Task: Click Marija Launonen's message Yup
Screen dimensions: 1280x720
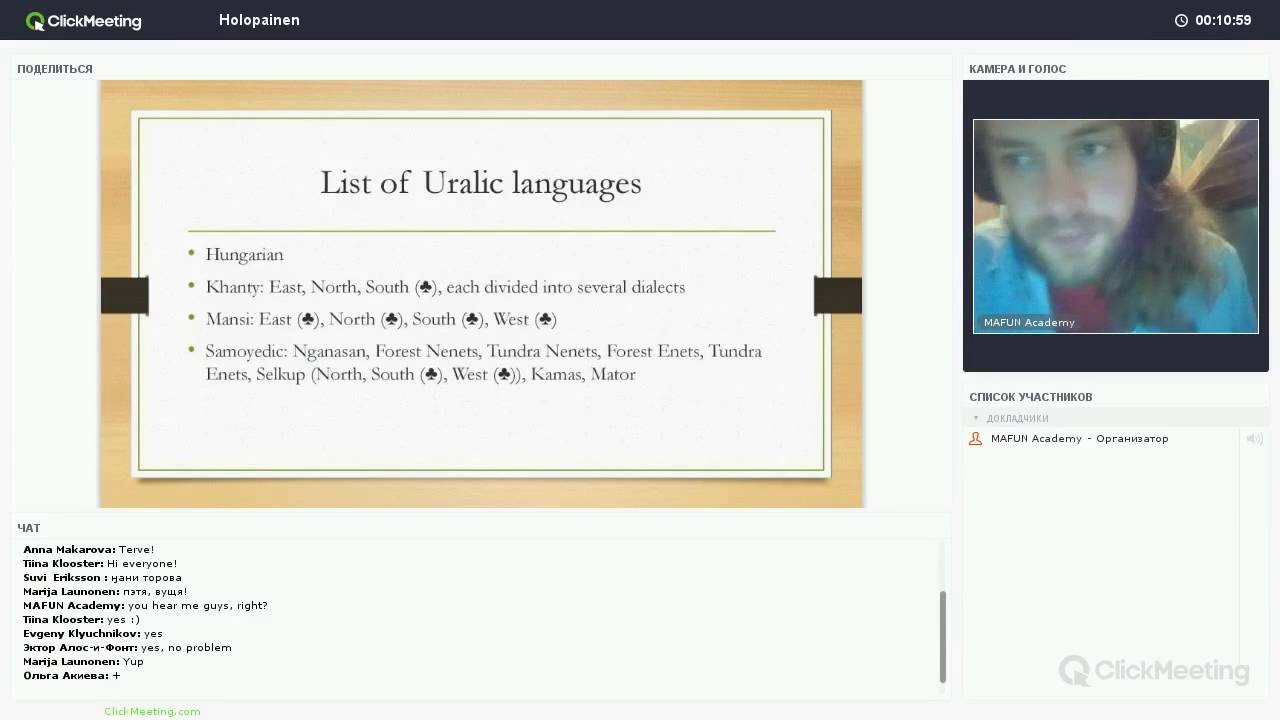Action: [x=83, y=661]
